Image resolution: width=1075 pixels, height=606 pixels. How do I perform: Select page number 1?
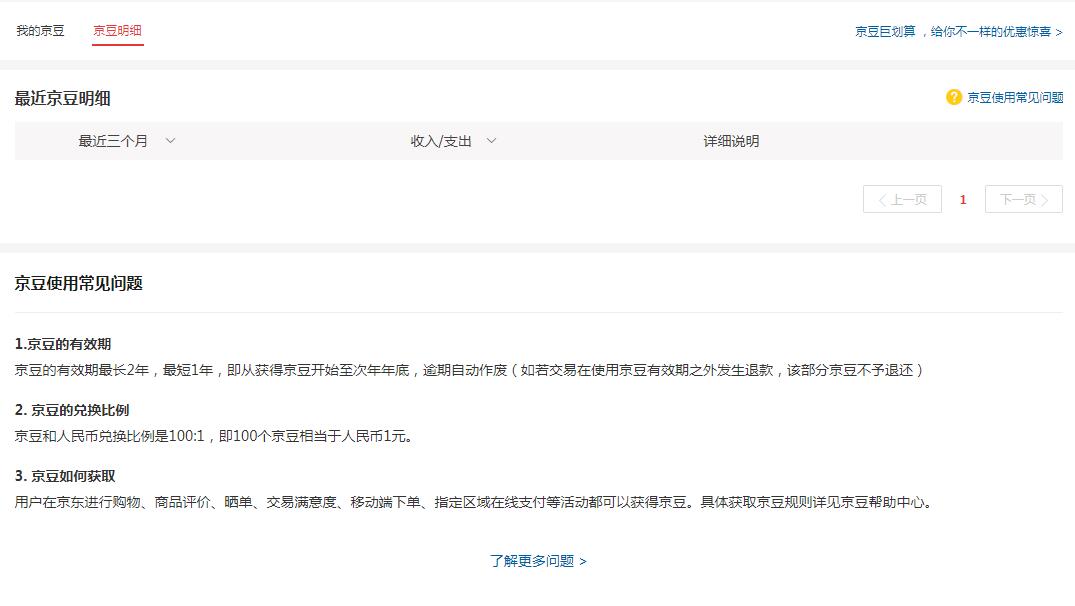[962, 199]
